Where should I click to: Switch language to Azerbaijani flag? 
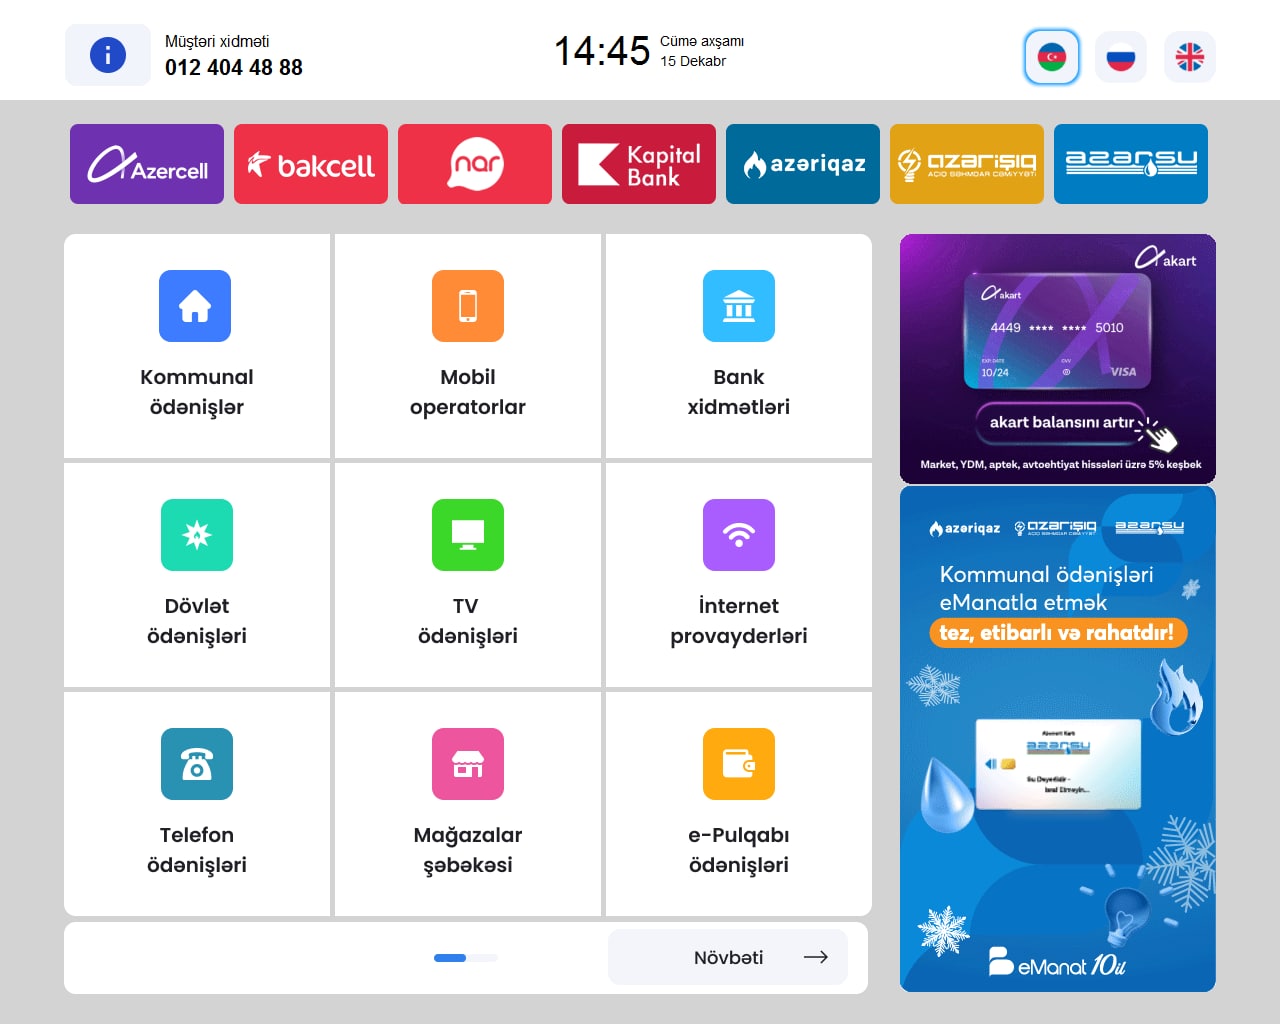click(x=1051, y=57)
